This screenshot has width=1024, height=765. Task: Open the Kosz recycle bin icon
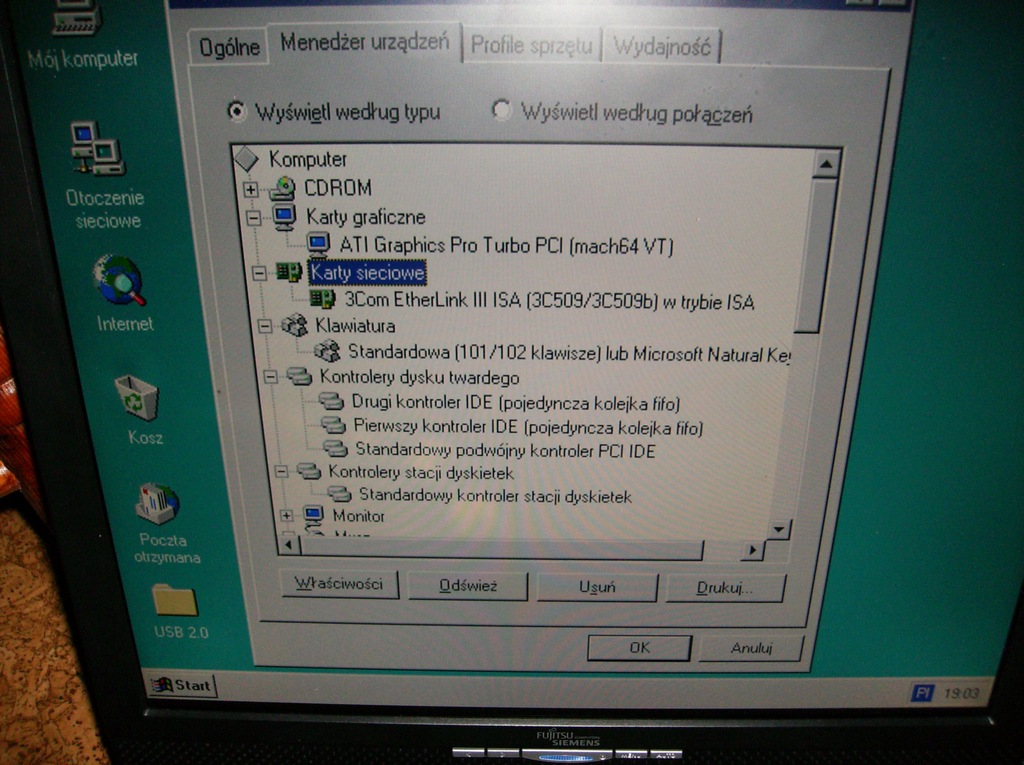(136, 398)
